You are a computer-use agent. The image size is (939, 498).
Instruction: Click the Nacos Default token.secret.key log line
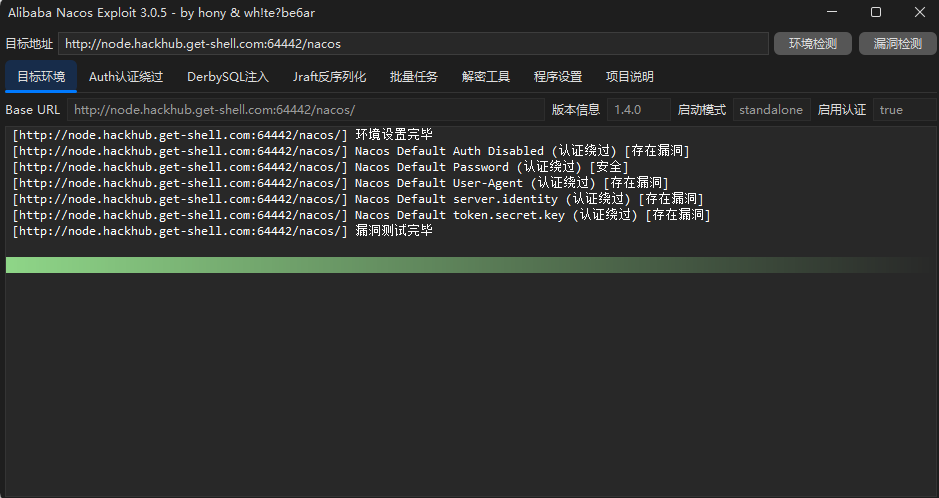click(361, 215)
